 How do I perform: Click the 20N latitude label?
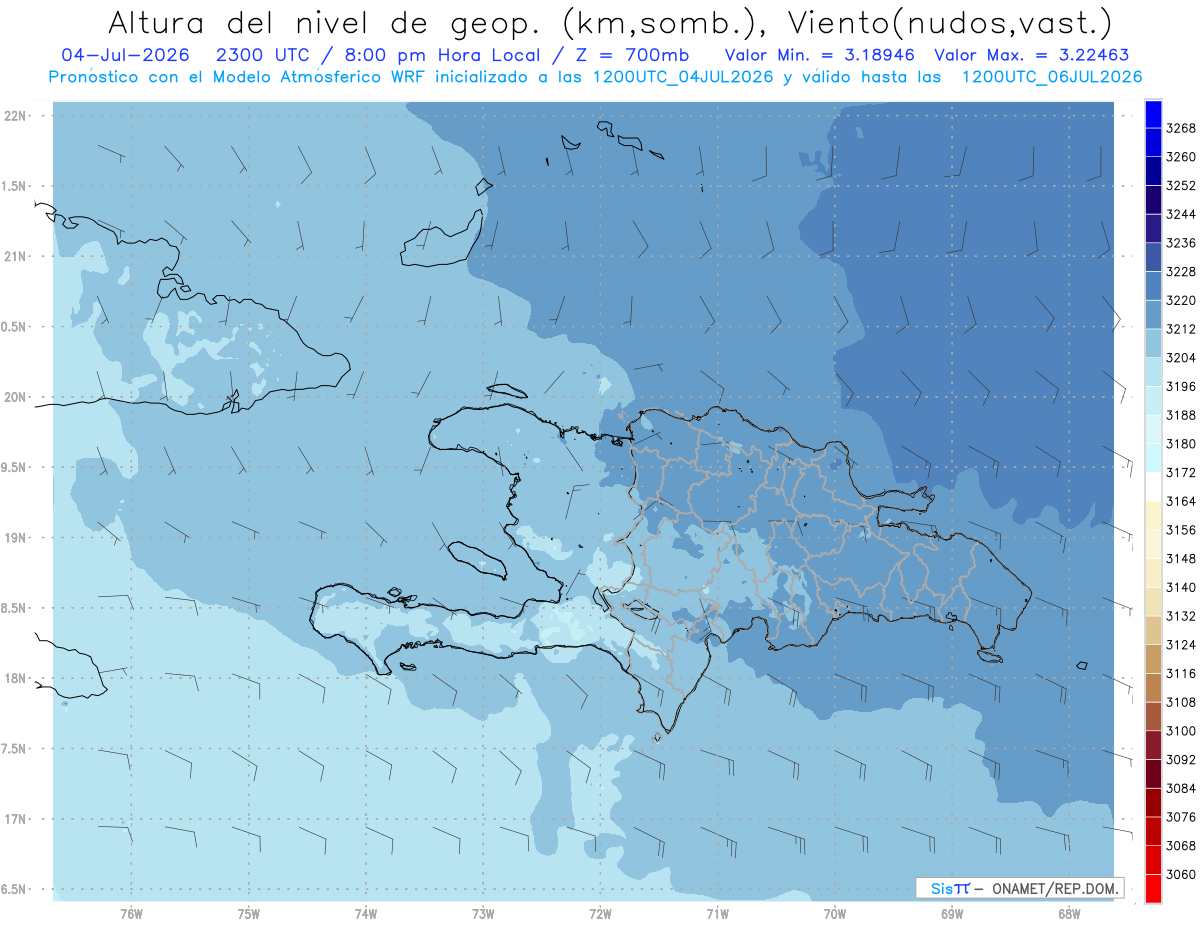click(x=16, y=398)
